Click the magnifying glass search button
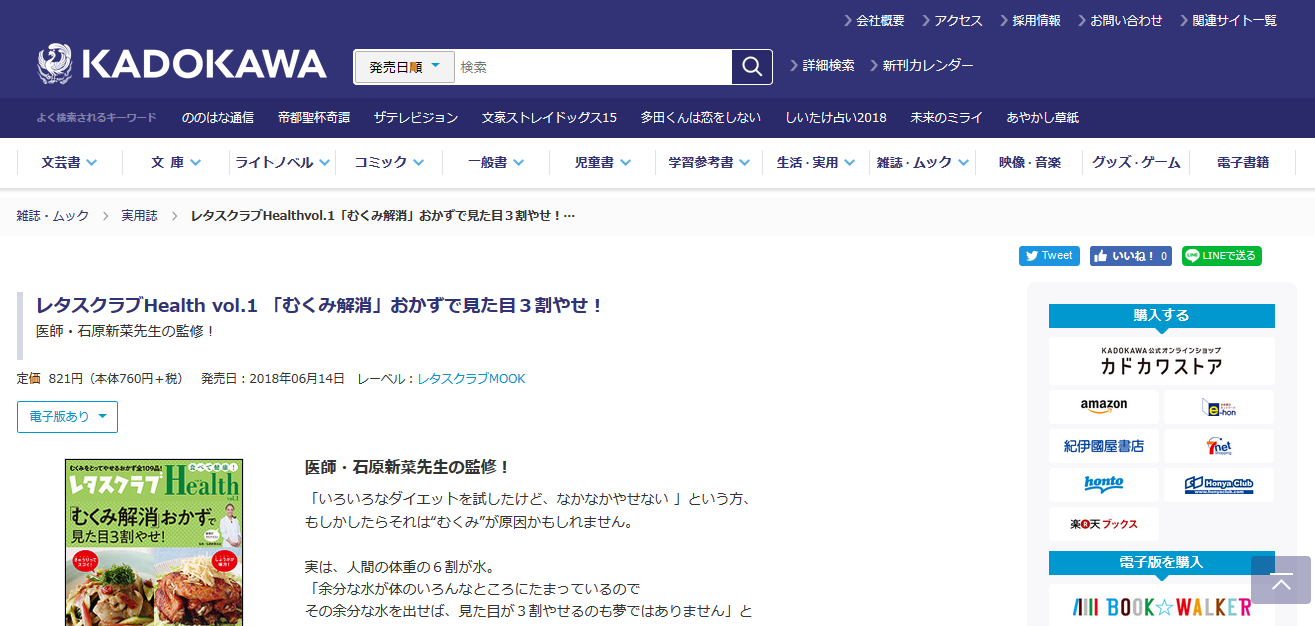The image size is (1315, 626). 752,67
